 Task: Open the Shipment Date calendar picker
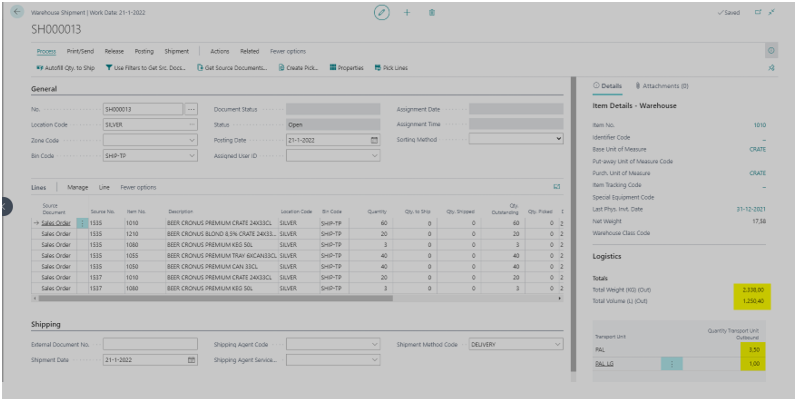click(x=192, y=359)
